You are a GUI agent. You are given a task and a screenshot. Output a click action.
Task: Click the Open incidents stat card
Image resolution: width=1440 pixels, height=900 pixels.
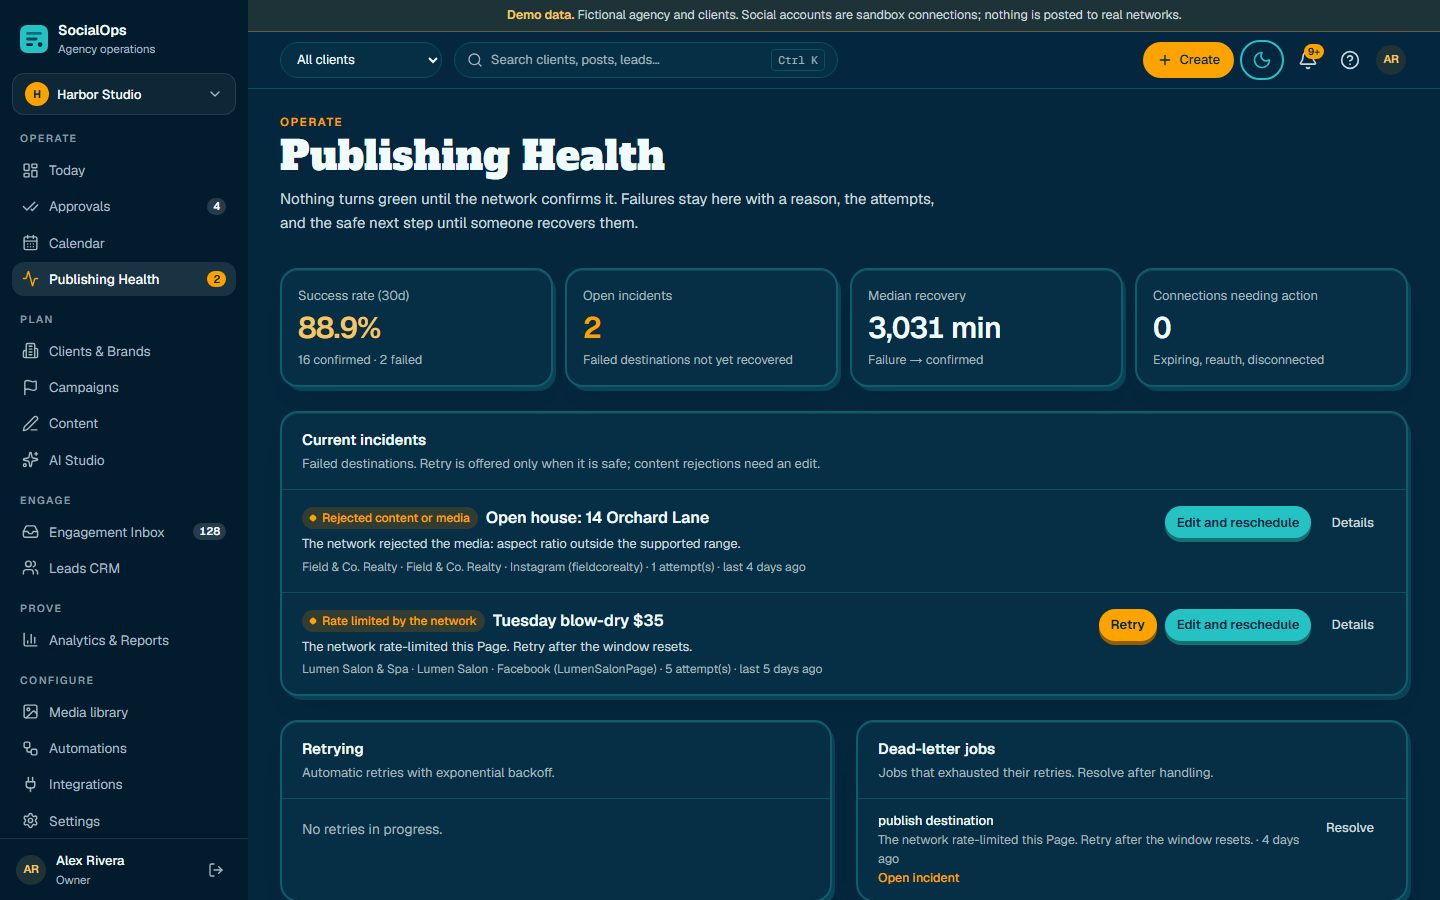coord(702,327)
